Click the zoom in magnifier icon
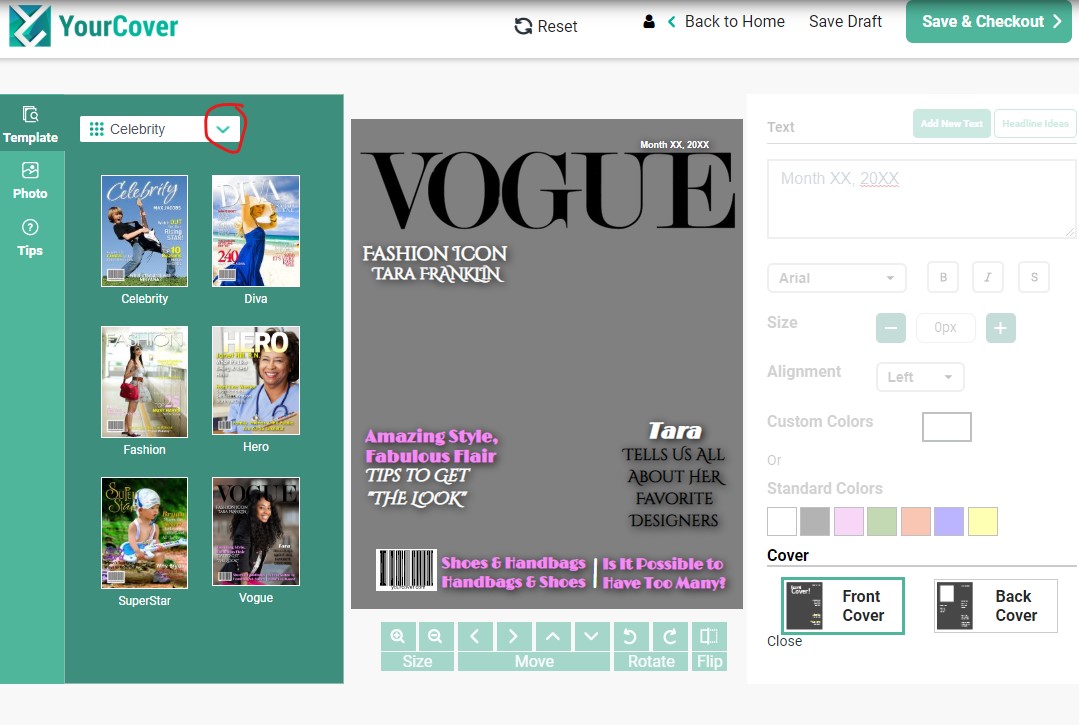Screen dimensions: 1079x725 (x=398, y=636)
